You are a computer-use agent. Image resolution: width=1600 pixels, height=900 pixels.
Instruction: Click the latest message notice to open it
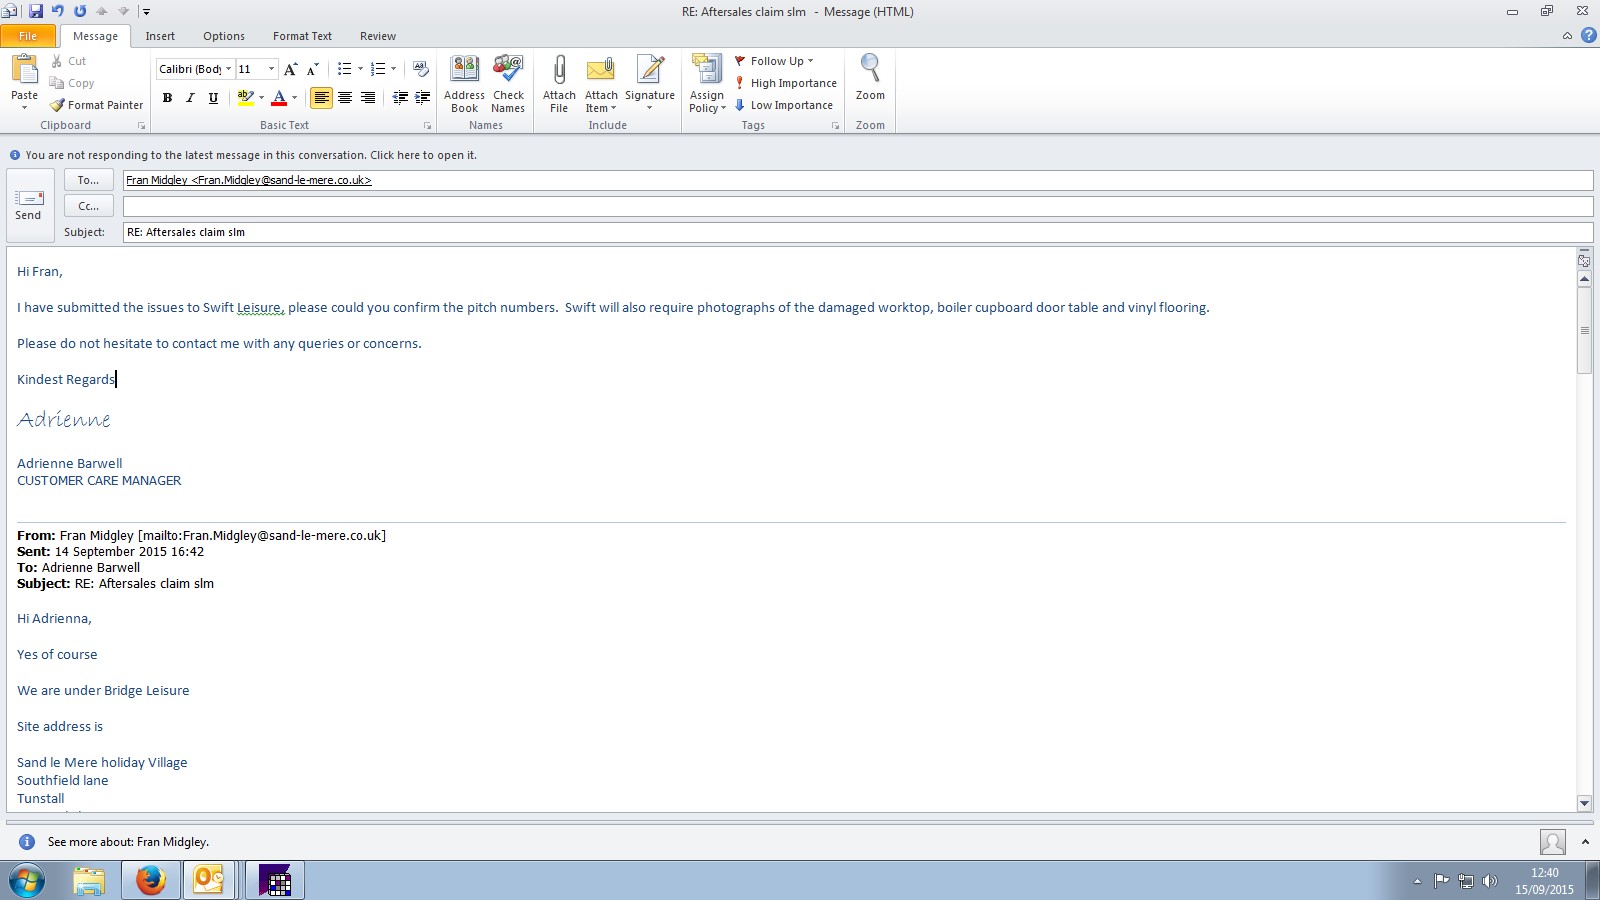tap(251, 155)
